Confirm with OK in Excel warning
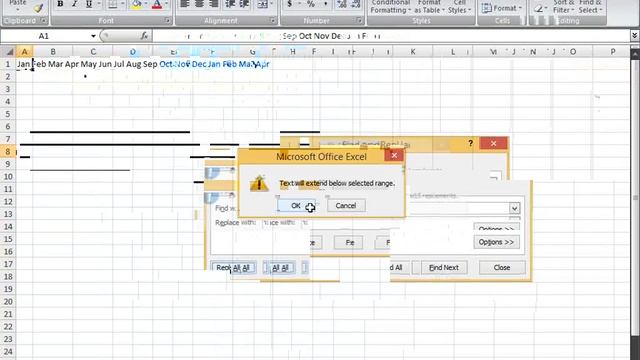Viewport: 640px width, 360px height. [x=296, y=206]
